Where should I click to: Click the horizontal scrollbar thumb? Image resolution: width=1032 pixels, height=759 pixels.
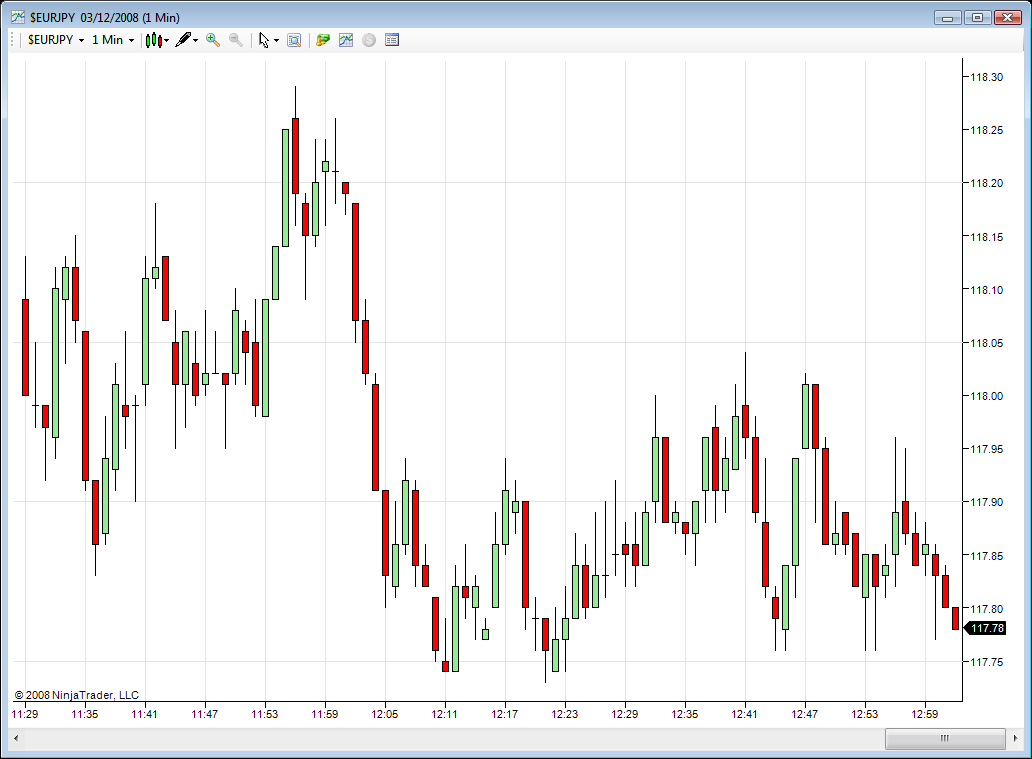[945, 738]
